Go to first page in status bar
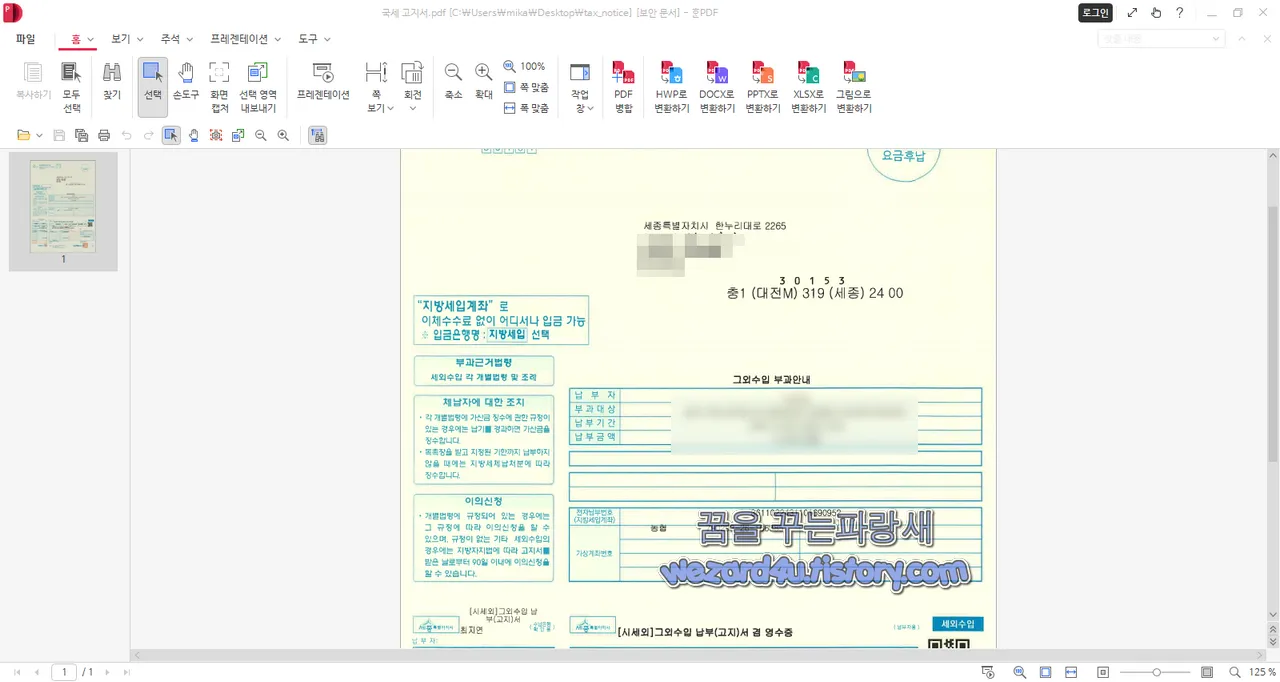This screenshot has width=1280, height=682. (18, 673)
